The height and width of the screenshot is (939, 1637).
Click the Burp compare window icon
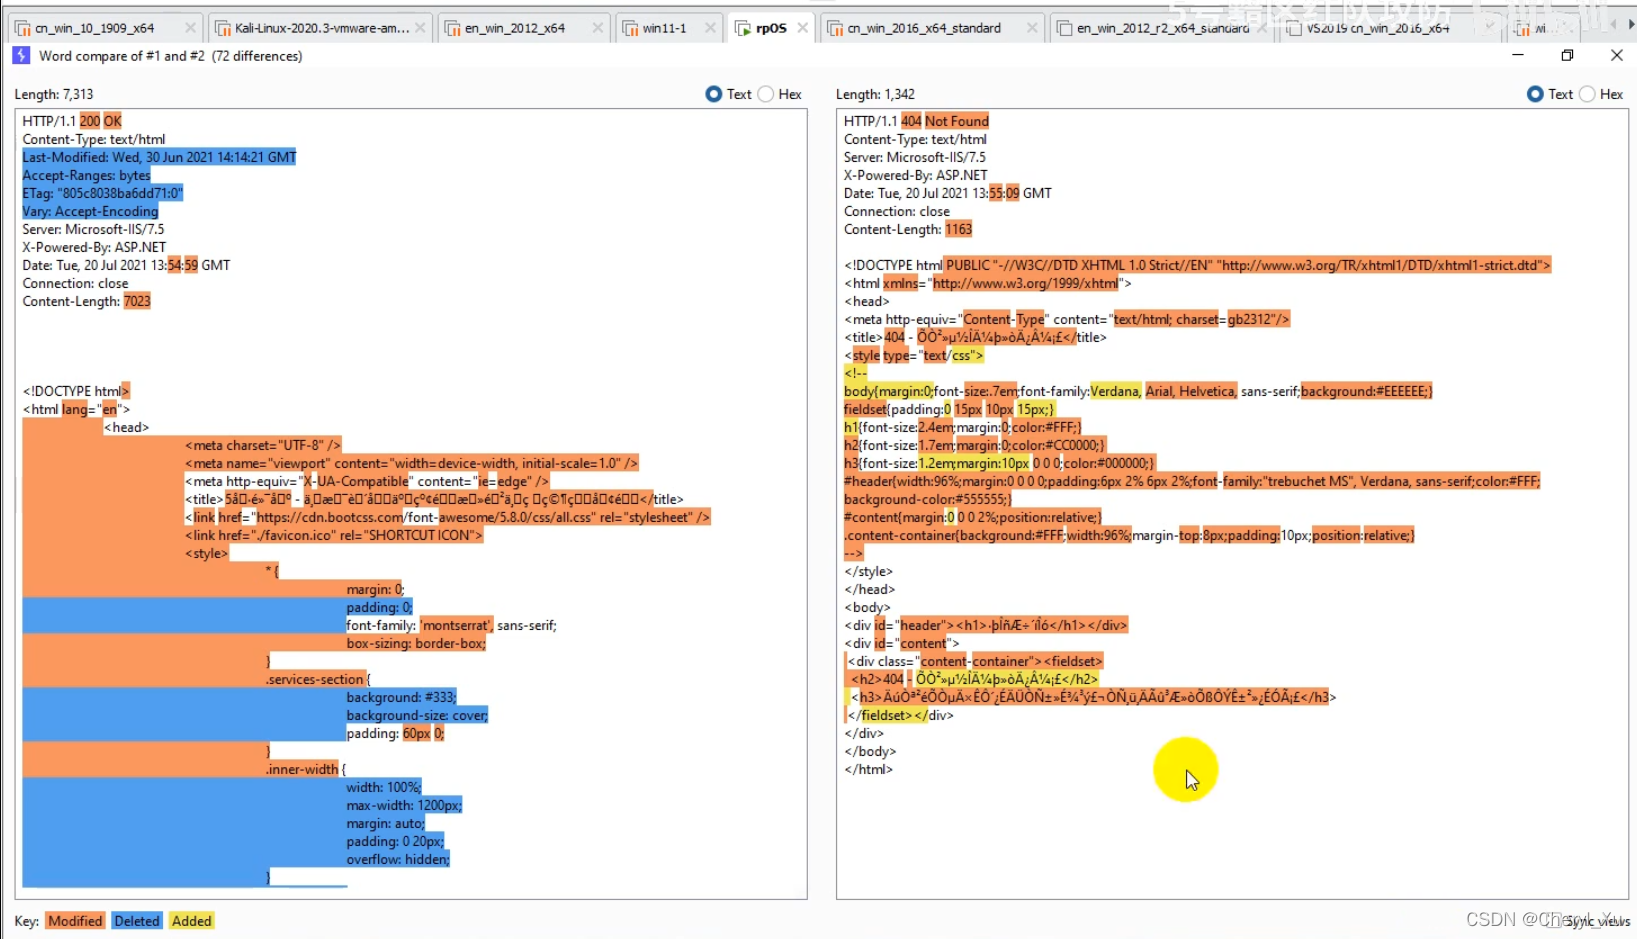pos(21,56)
